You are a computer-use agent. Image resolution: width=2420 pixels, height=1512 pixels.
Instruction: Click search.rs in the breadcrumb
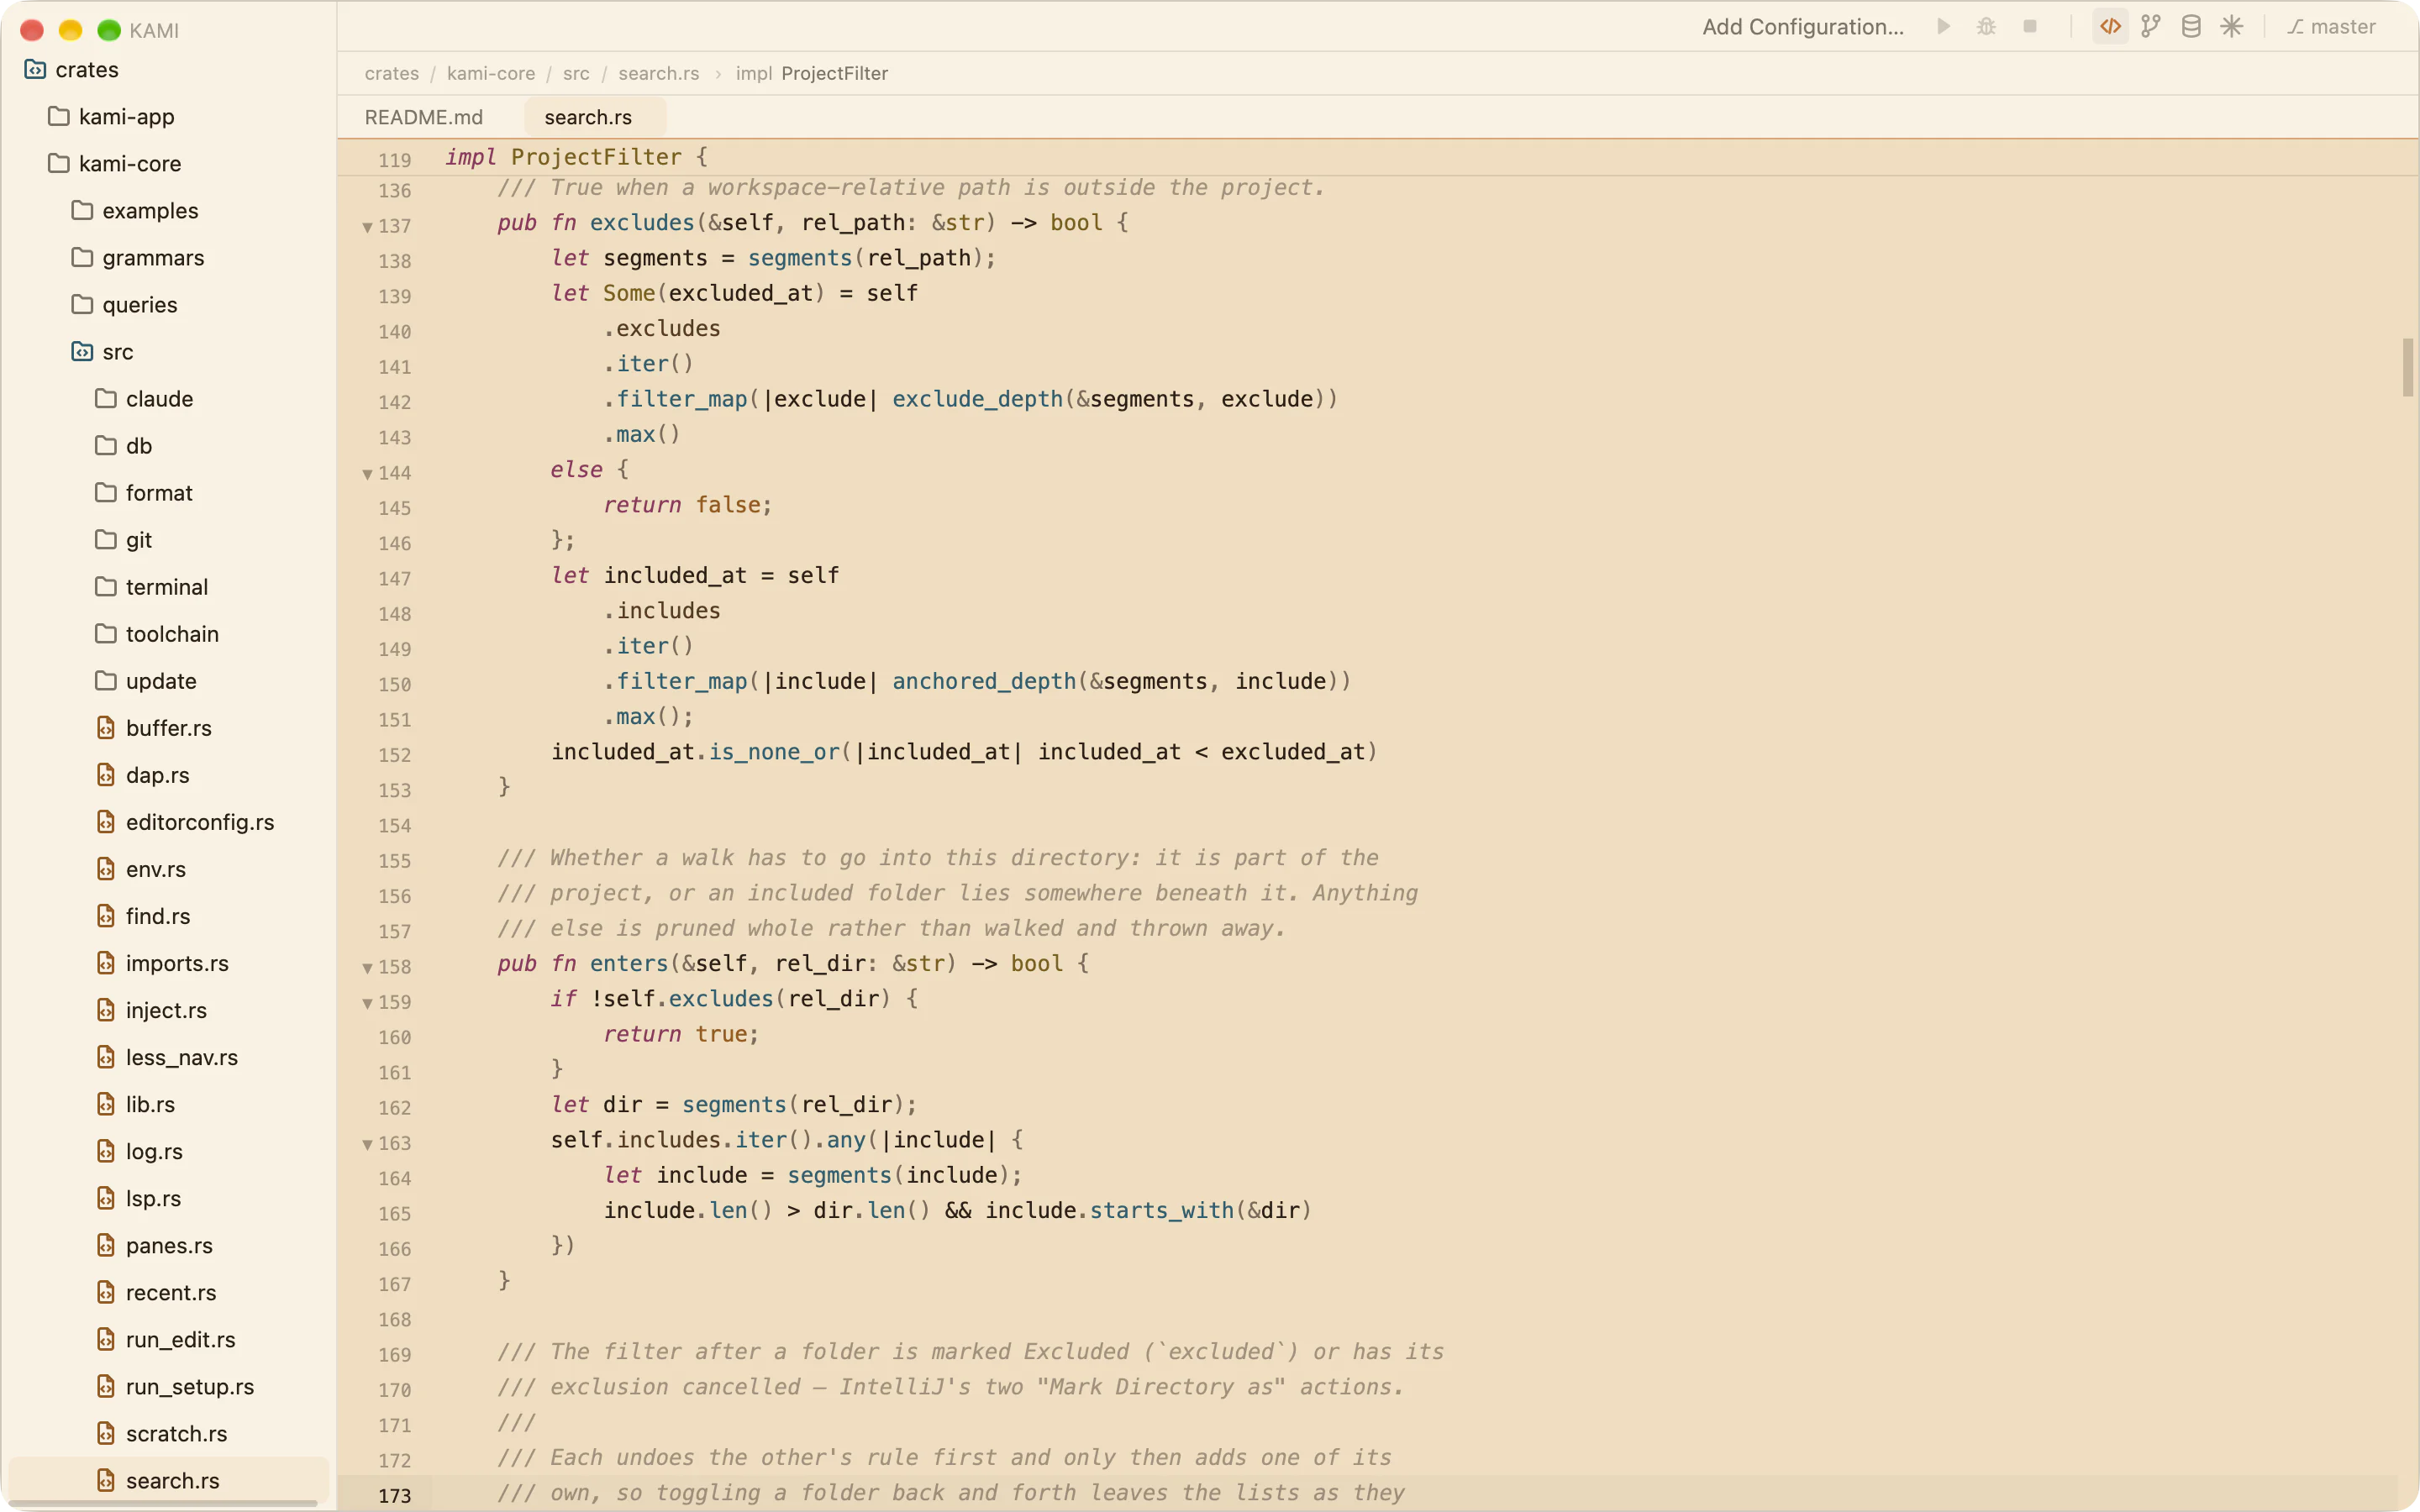(x=658, y=74)
